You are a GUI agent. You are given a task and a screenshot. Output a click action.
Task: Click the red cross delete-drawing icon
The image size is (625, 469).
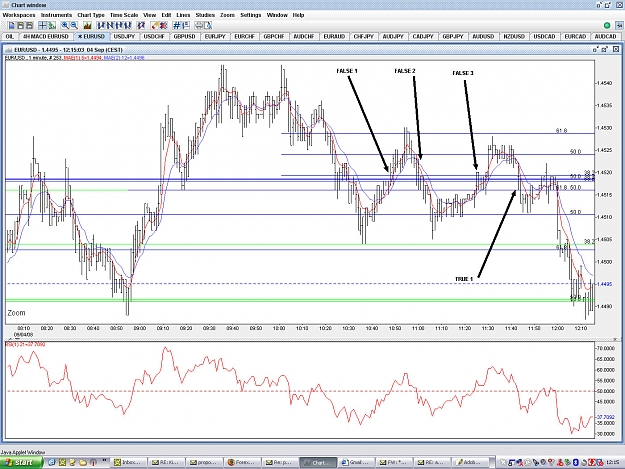tap(163, 26)
